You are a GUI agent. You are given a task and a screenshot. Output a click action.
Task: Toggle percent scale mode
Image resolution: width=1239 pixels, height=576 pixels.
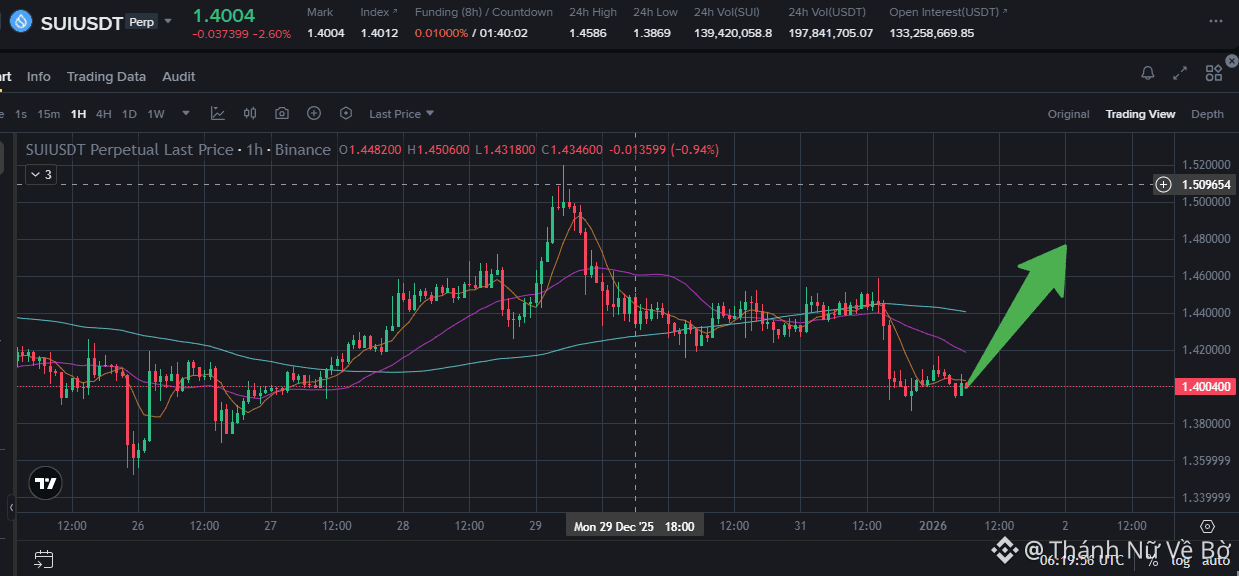click(1153, 560)
